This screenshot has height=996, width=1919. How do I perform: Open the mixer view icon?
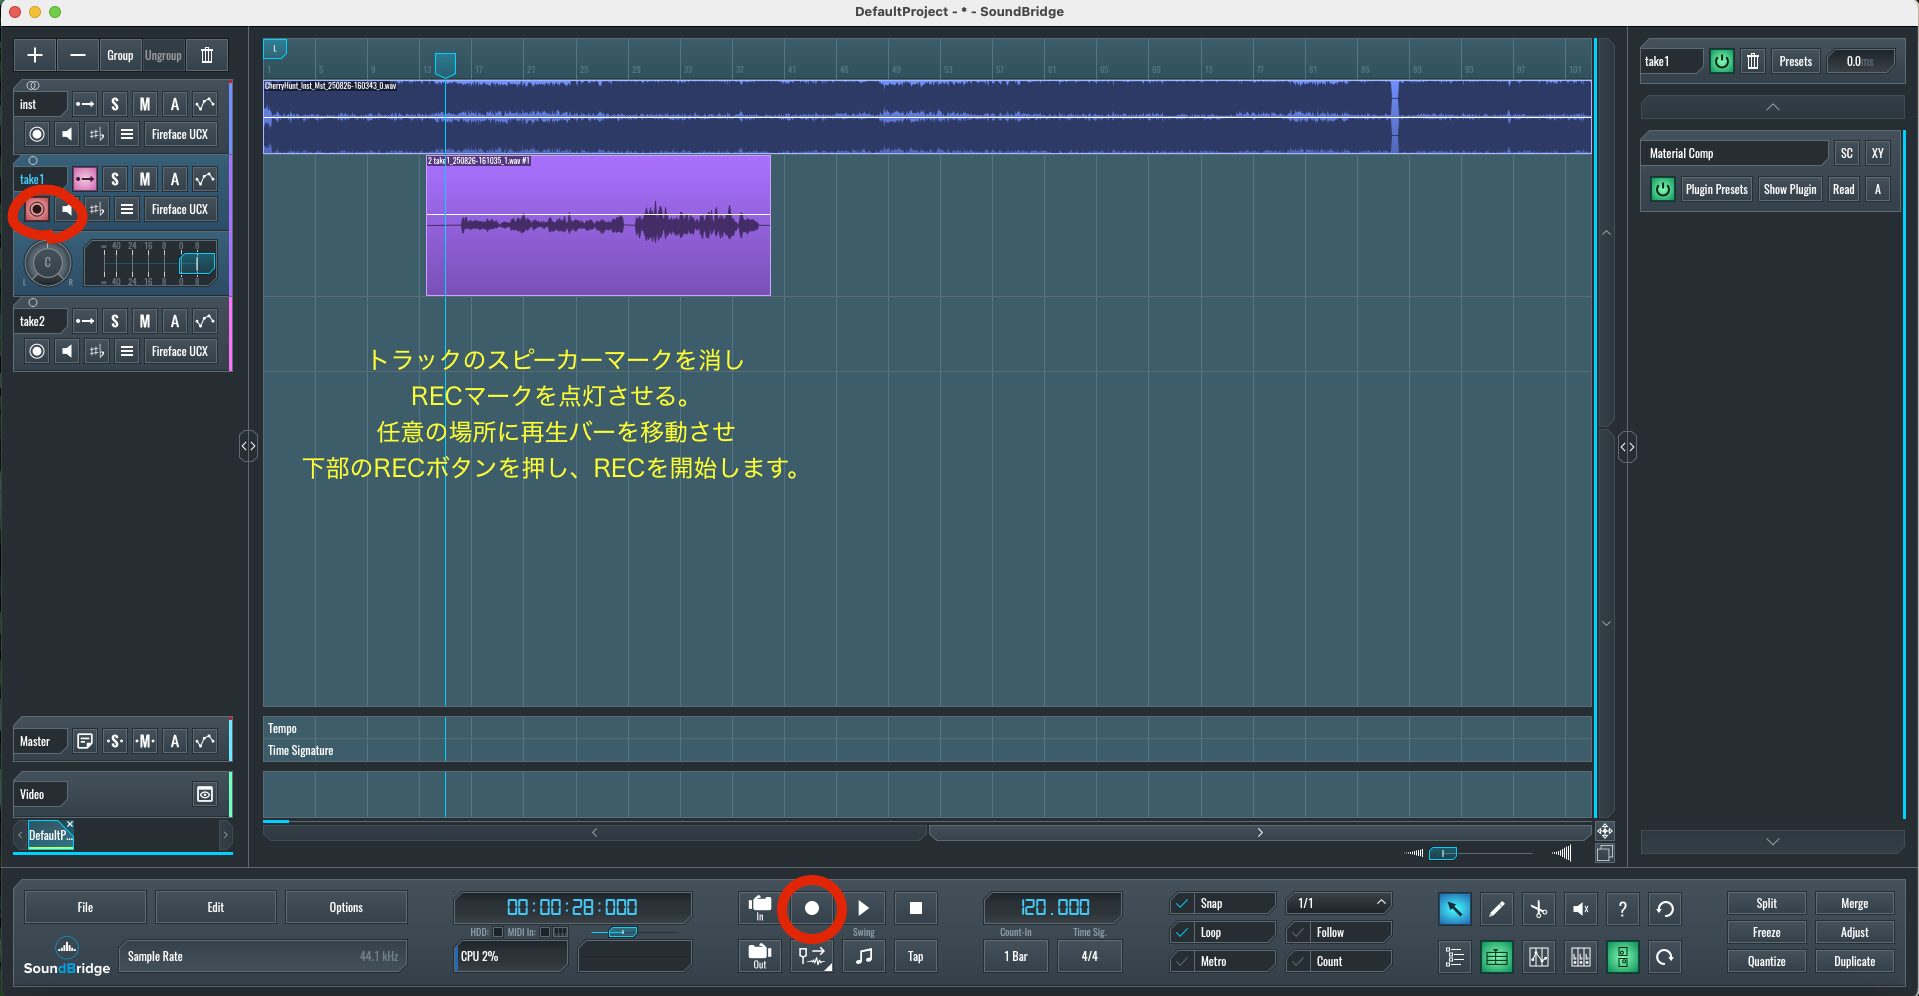[1581, 957]
